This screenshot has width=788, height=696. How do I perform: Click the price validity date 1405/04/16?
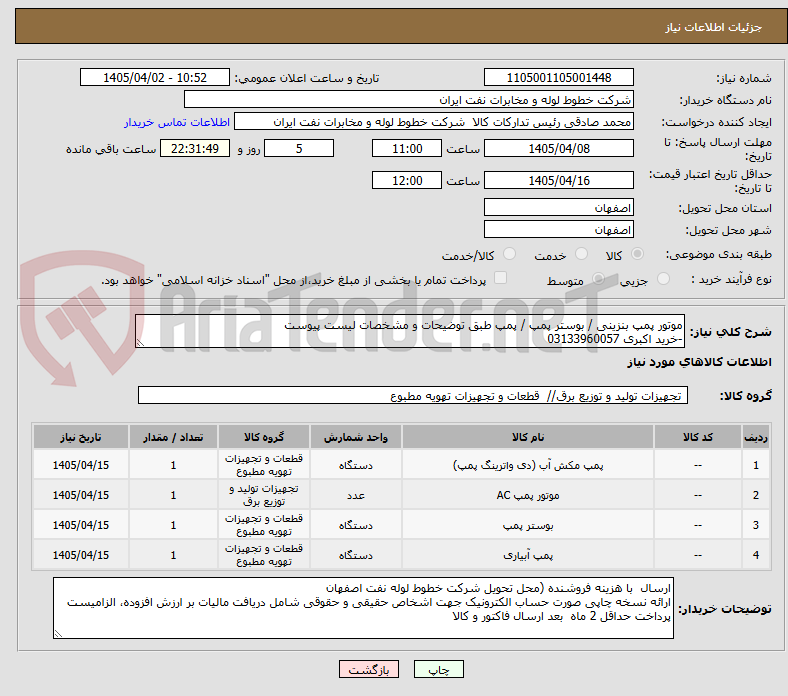(x=559, y=180)
